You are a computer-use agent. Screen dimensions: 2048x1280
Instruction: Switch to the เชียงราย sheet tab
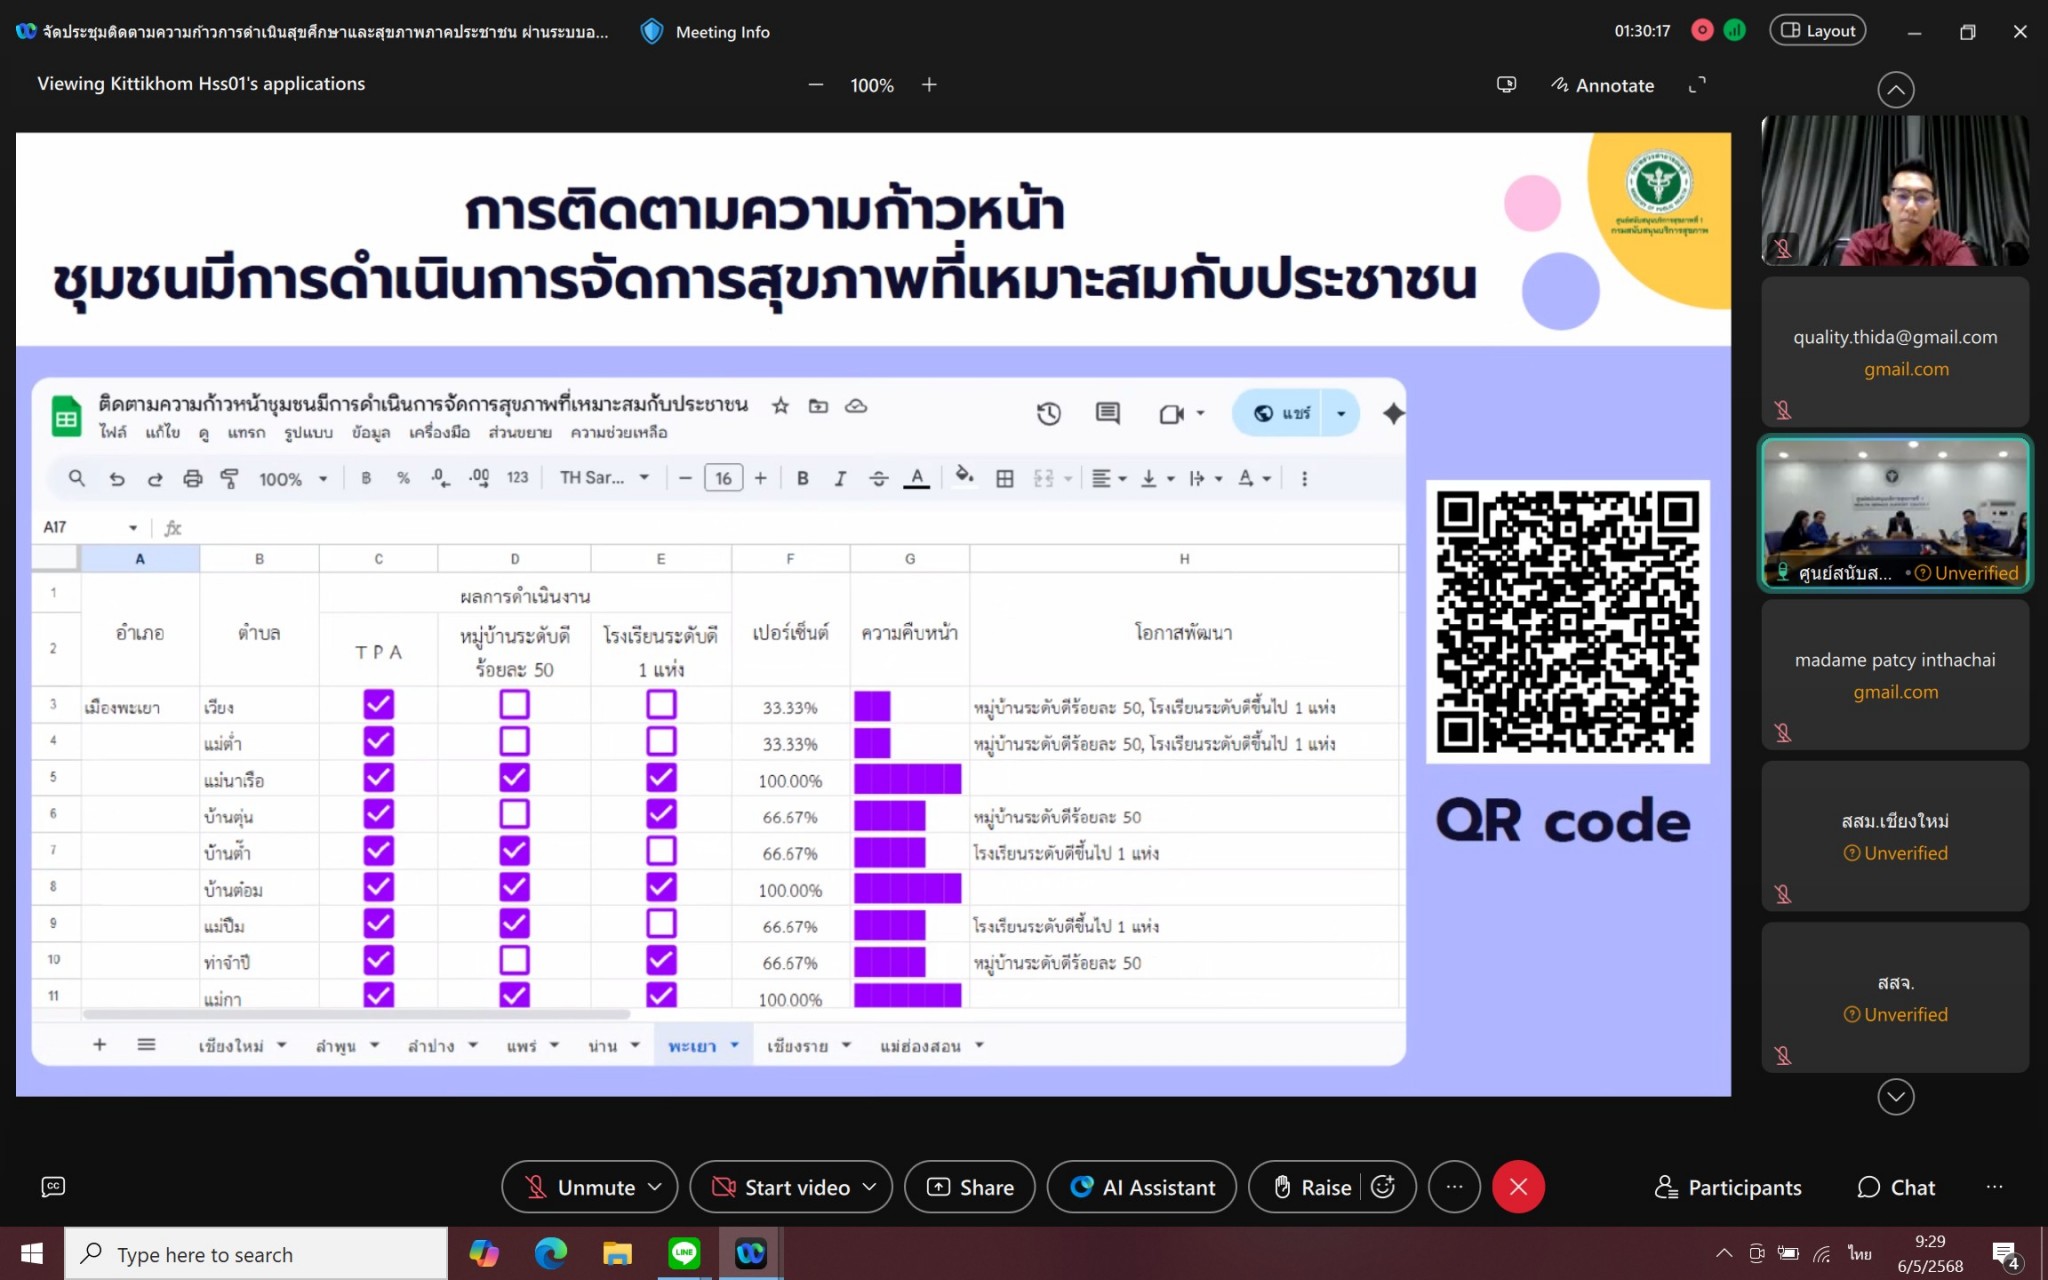pos(797,1046)
